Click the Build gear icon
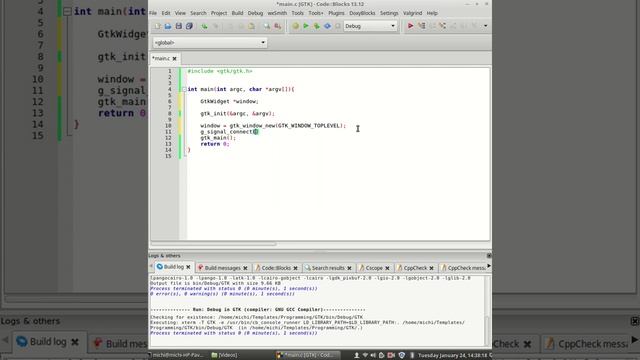Screen dimensions: 640x360 (x=295, y=26)
